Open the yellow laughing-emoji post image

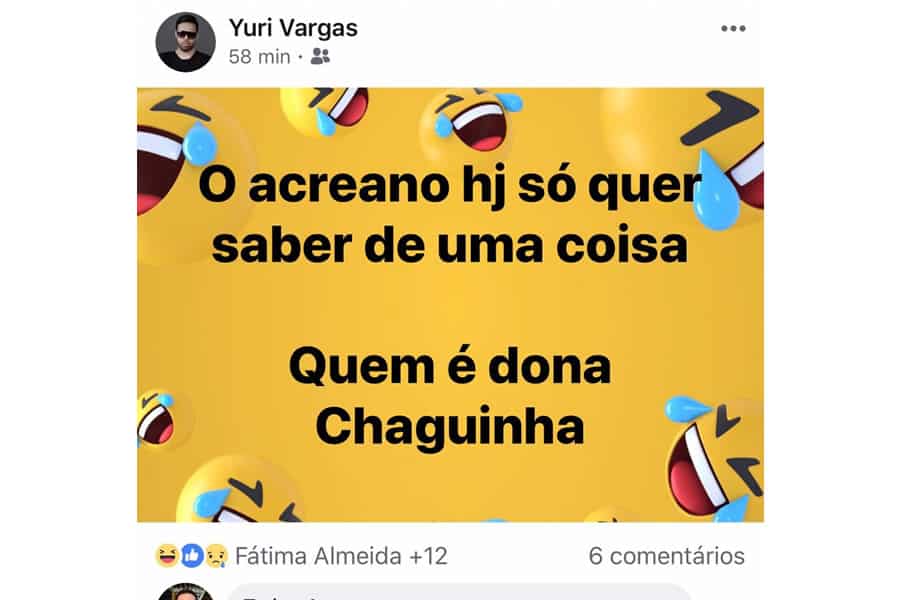point(450,305)
